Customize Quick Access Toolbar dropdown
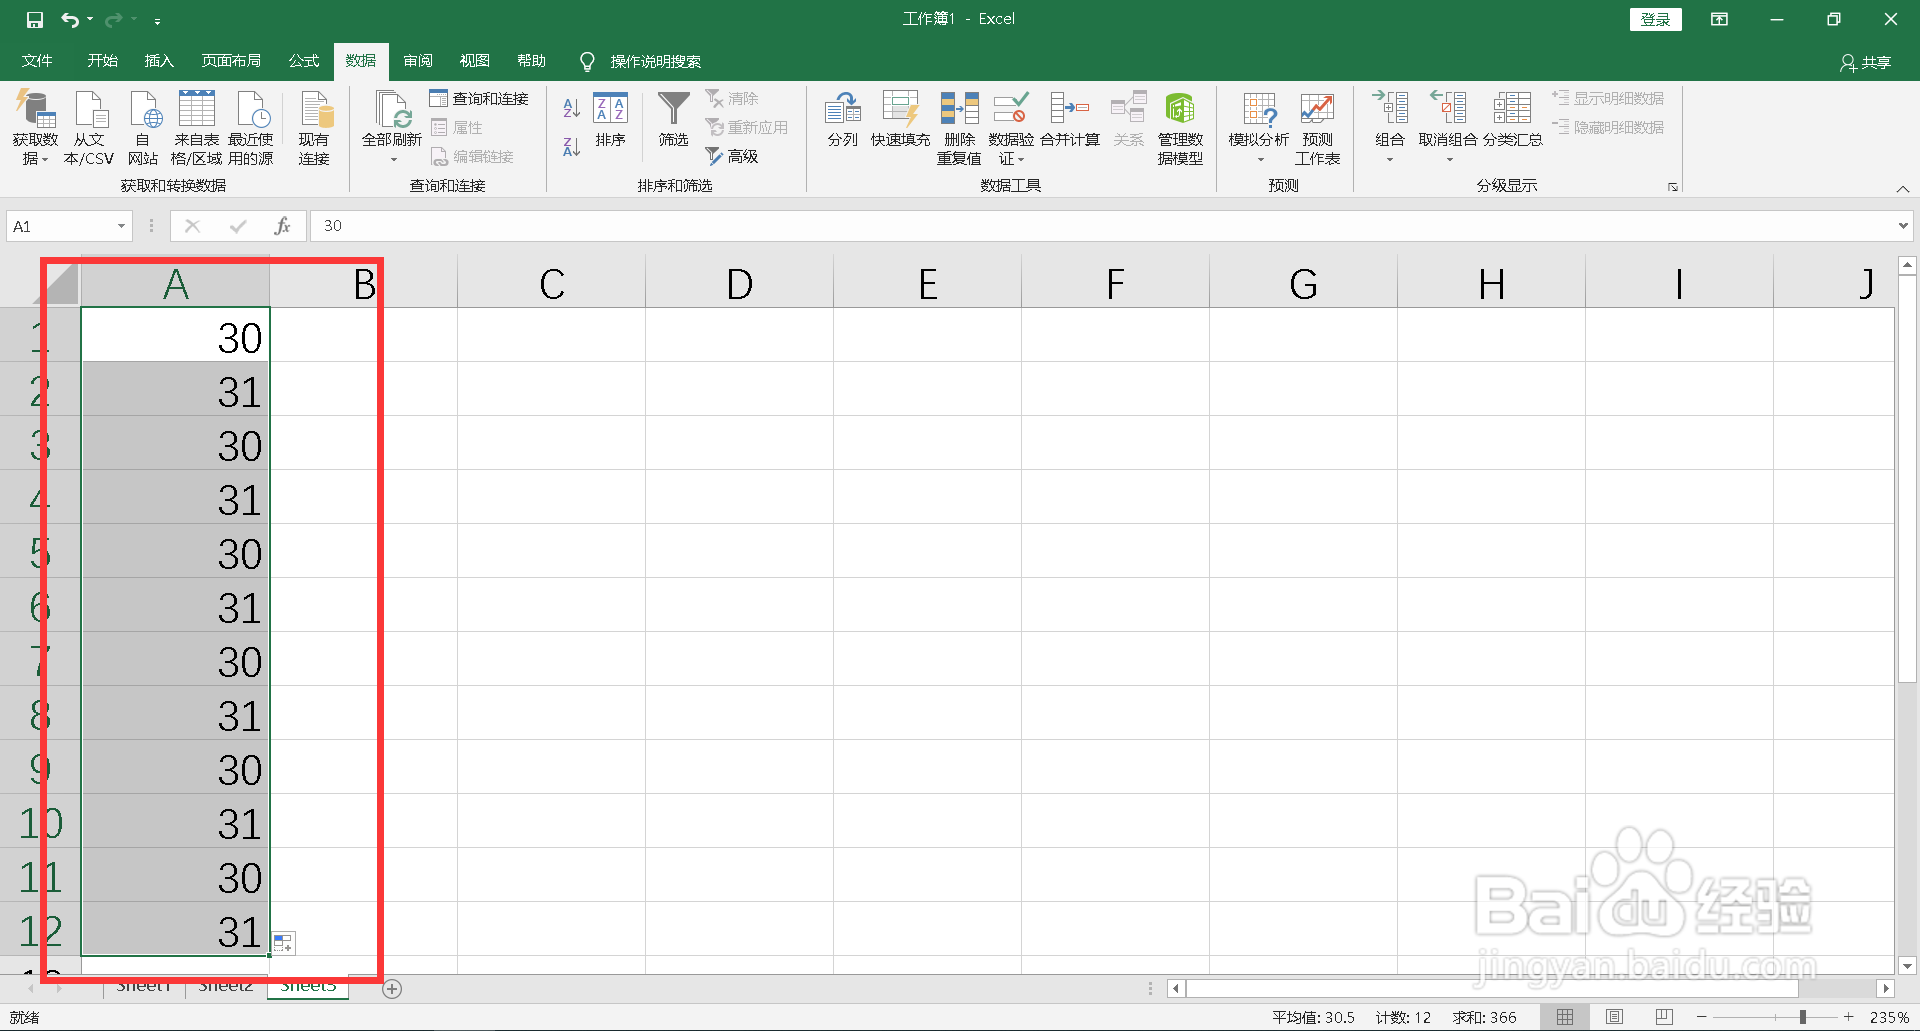 [x=158, y=20]
